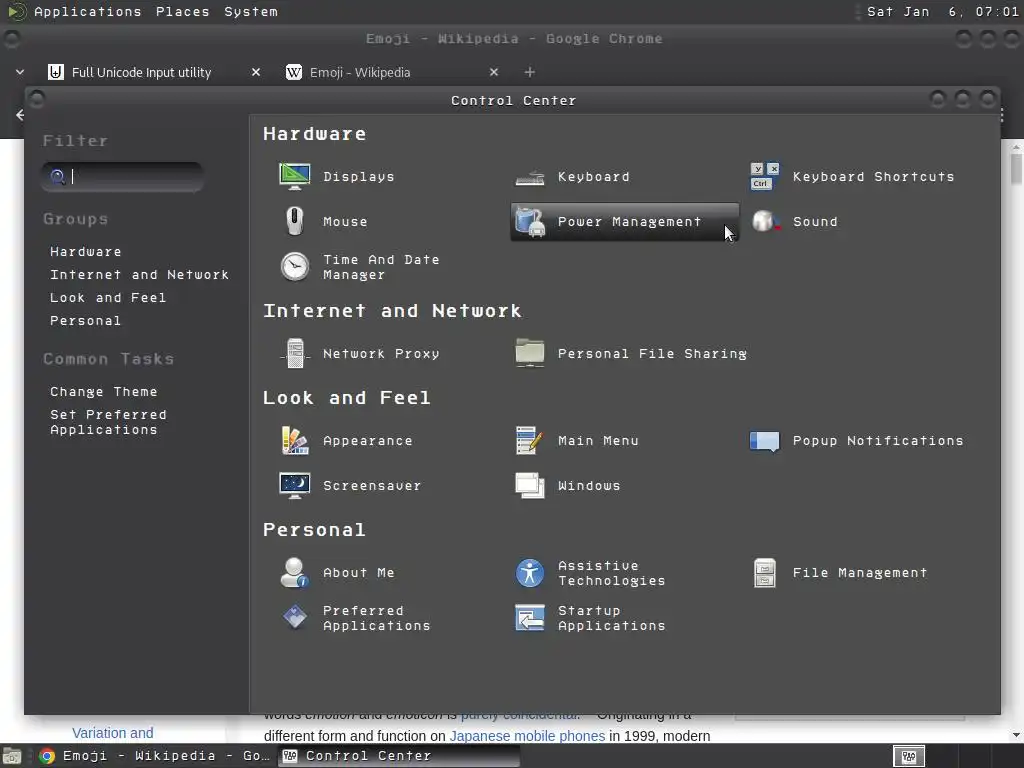Click the About Me label

pos(359,573)
